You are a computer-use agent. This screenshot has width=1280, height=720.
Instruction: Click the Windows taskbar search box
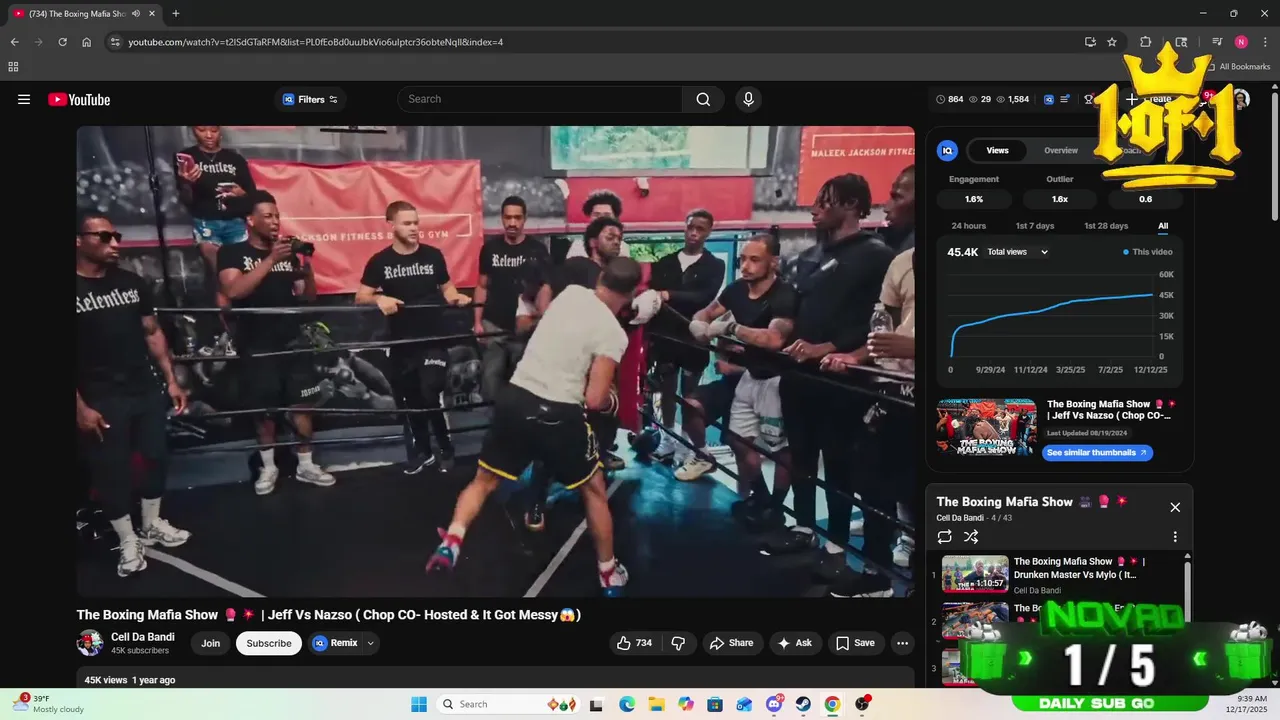(x=507, y=704)
